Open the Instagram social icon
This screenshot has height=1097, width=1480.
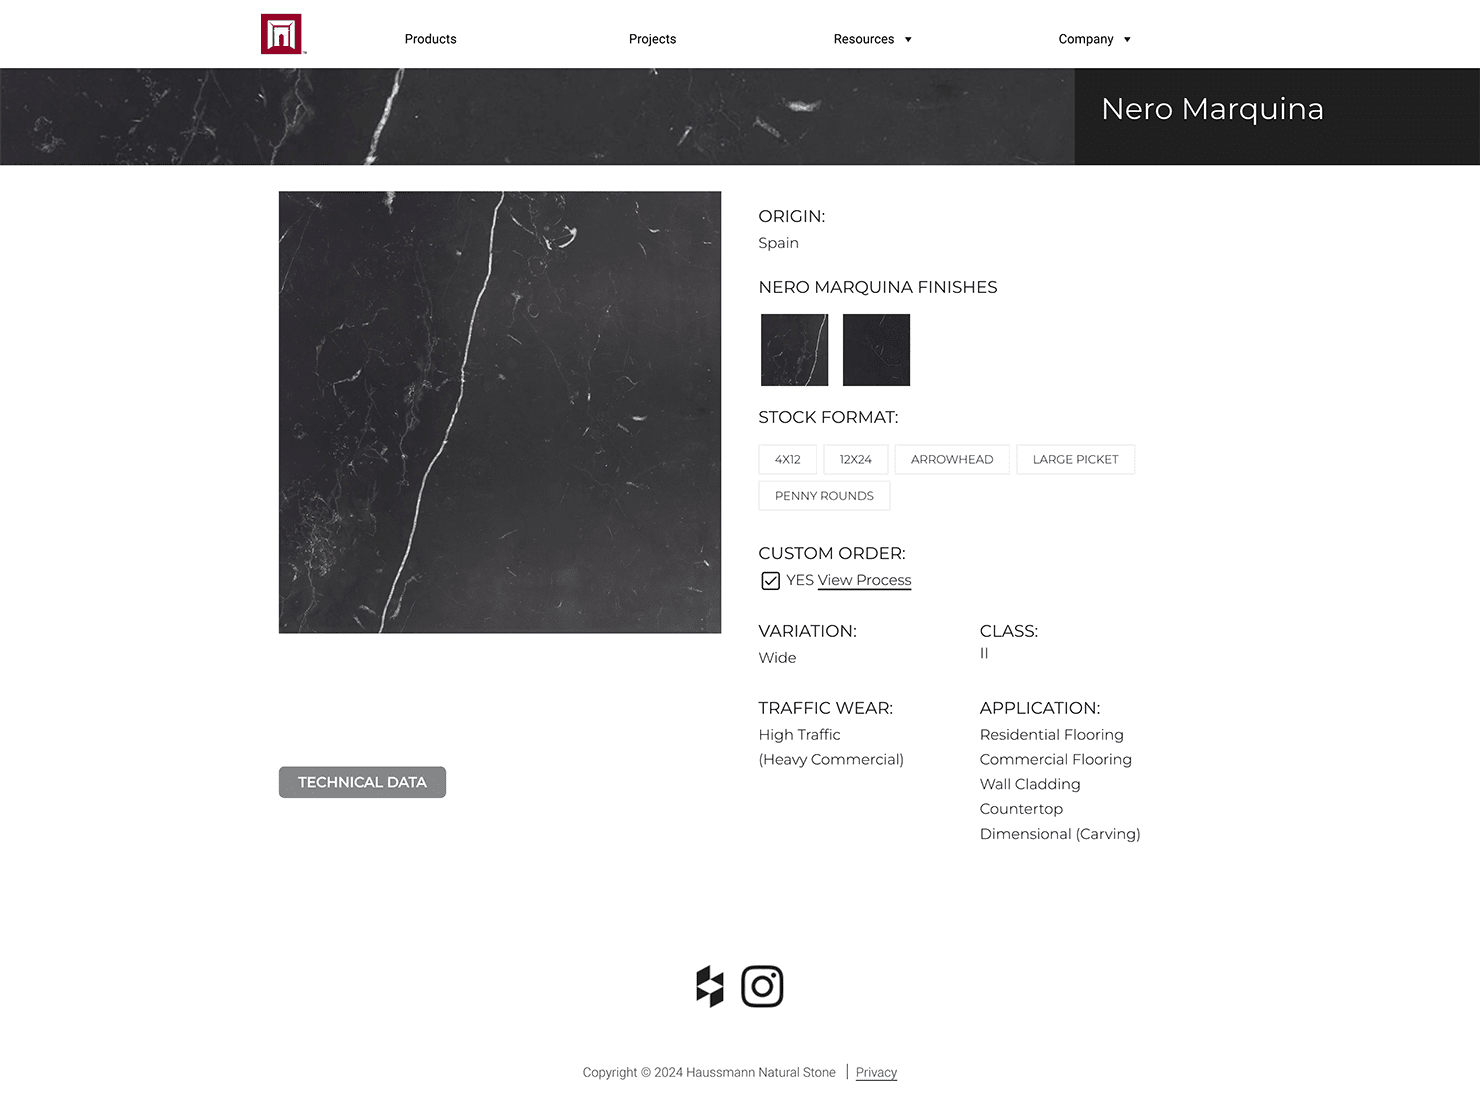(762, 986)
